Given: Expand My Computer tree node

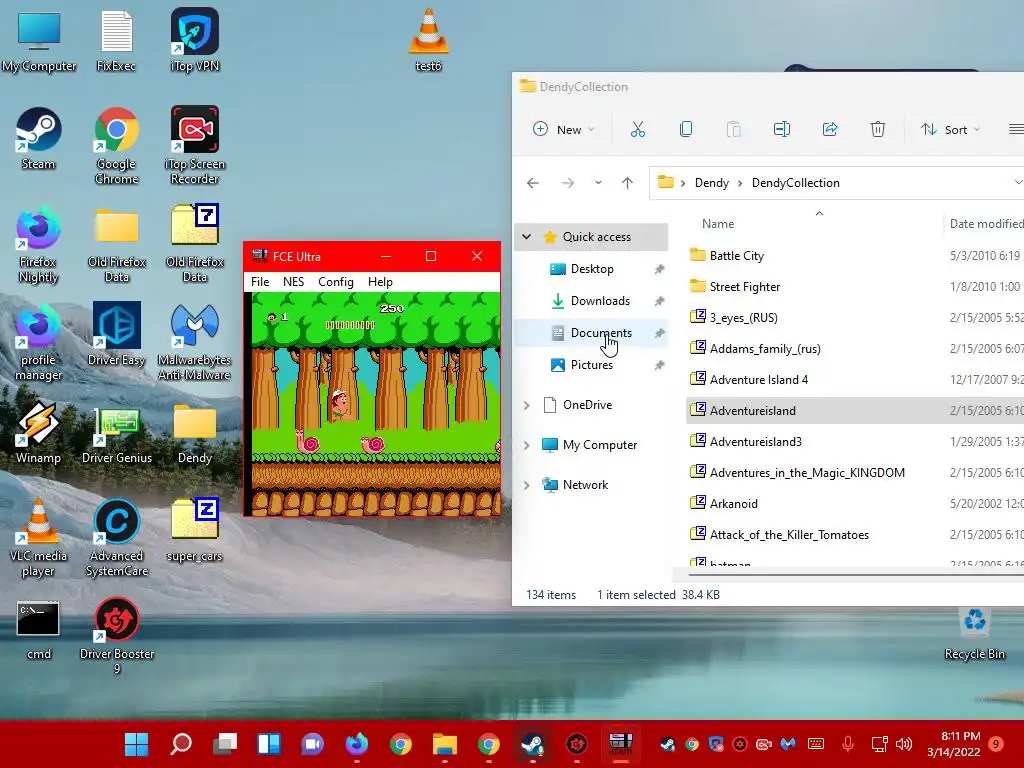Looking at the screenshot, I should [526, 445].
